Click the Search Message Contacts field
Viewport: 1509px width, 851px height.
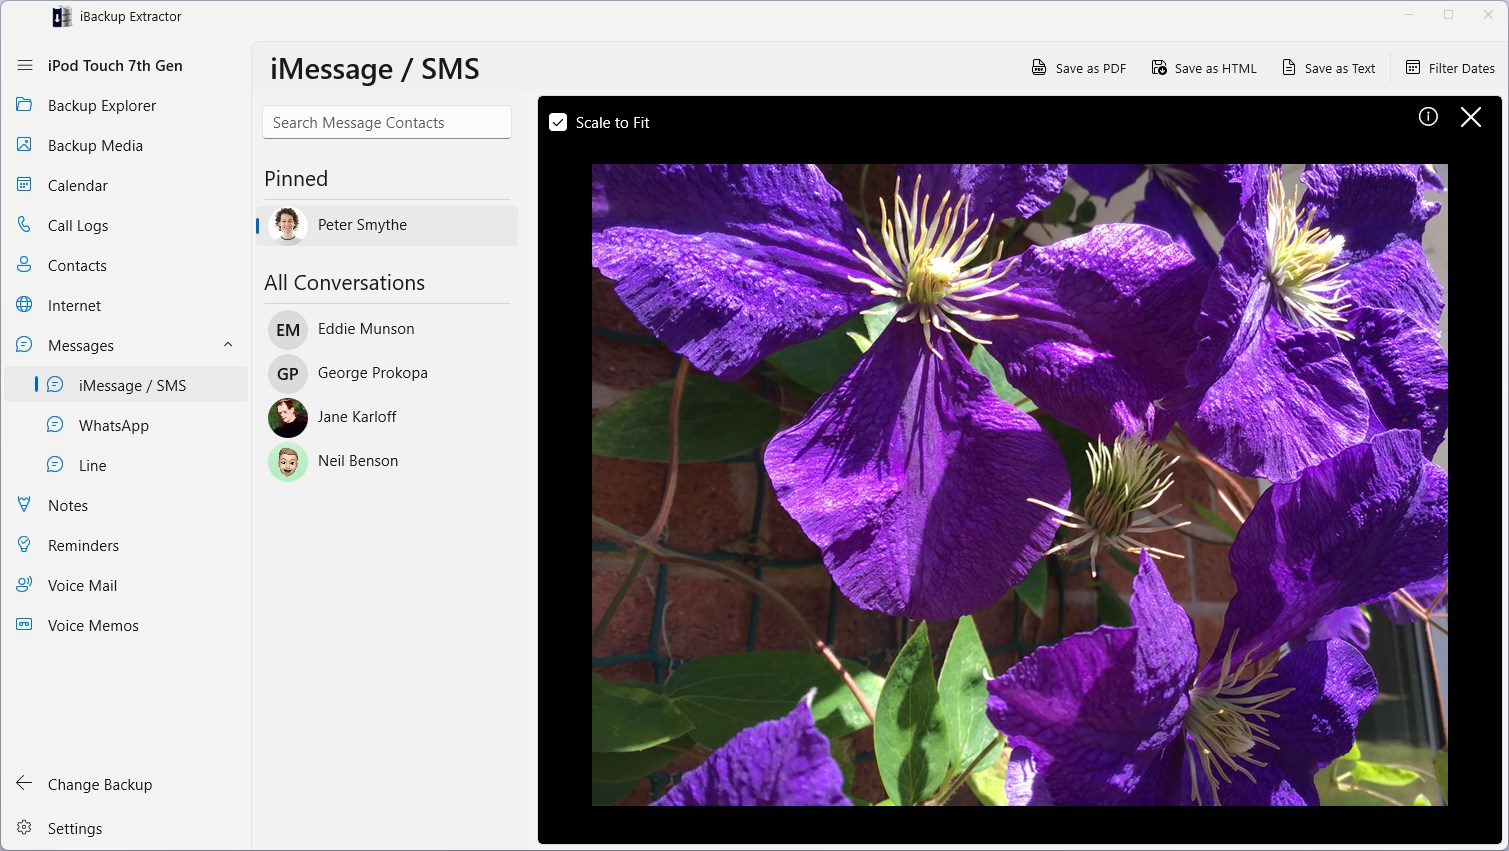pos(386,123)
